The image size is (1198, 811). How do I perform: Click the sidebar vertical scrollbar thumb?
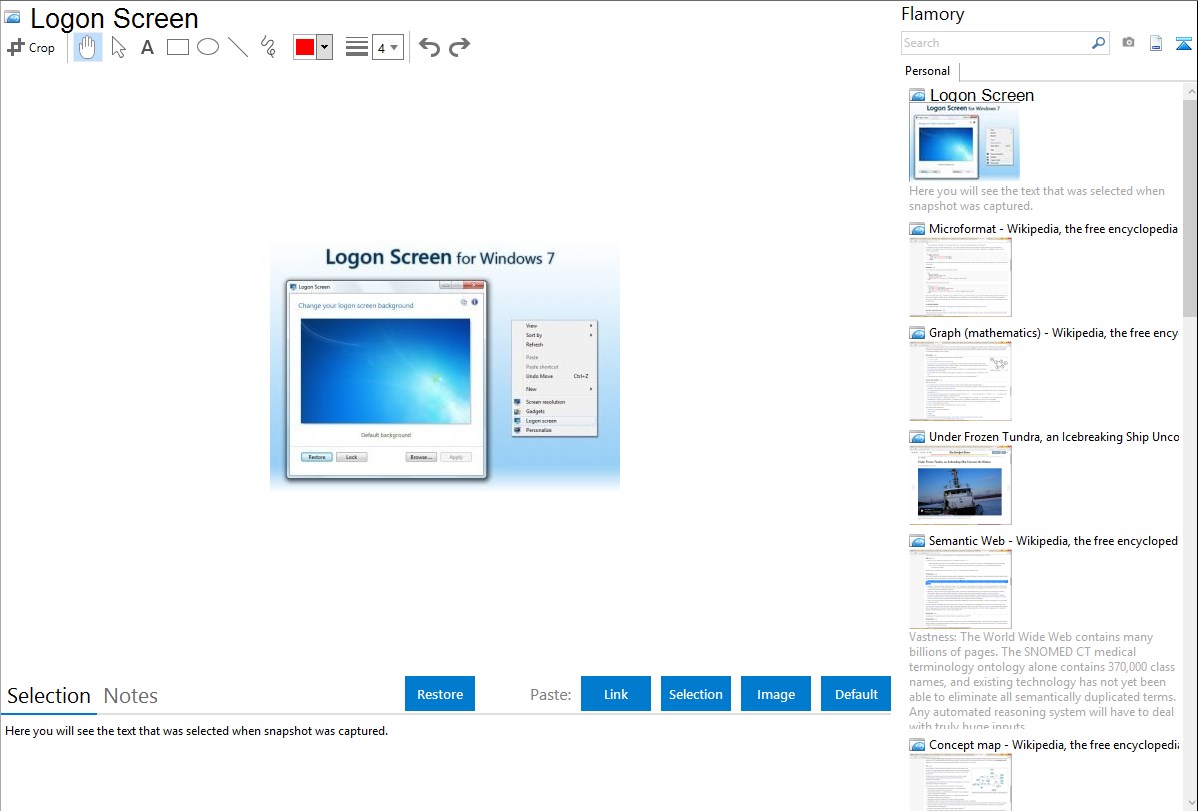click(1190, 208)
